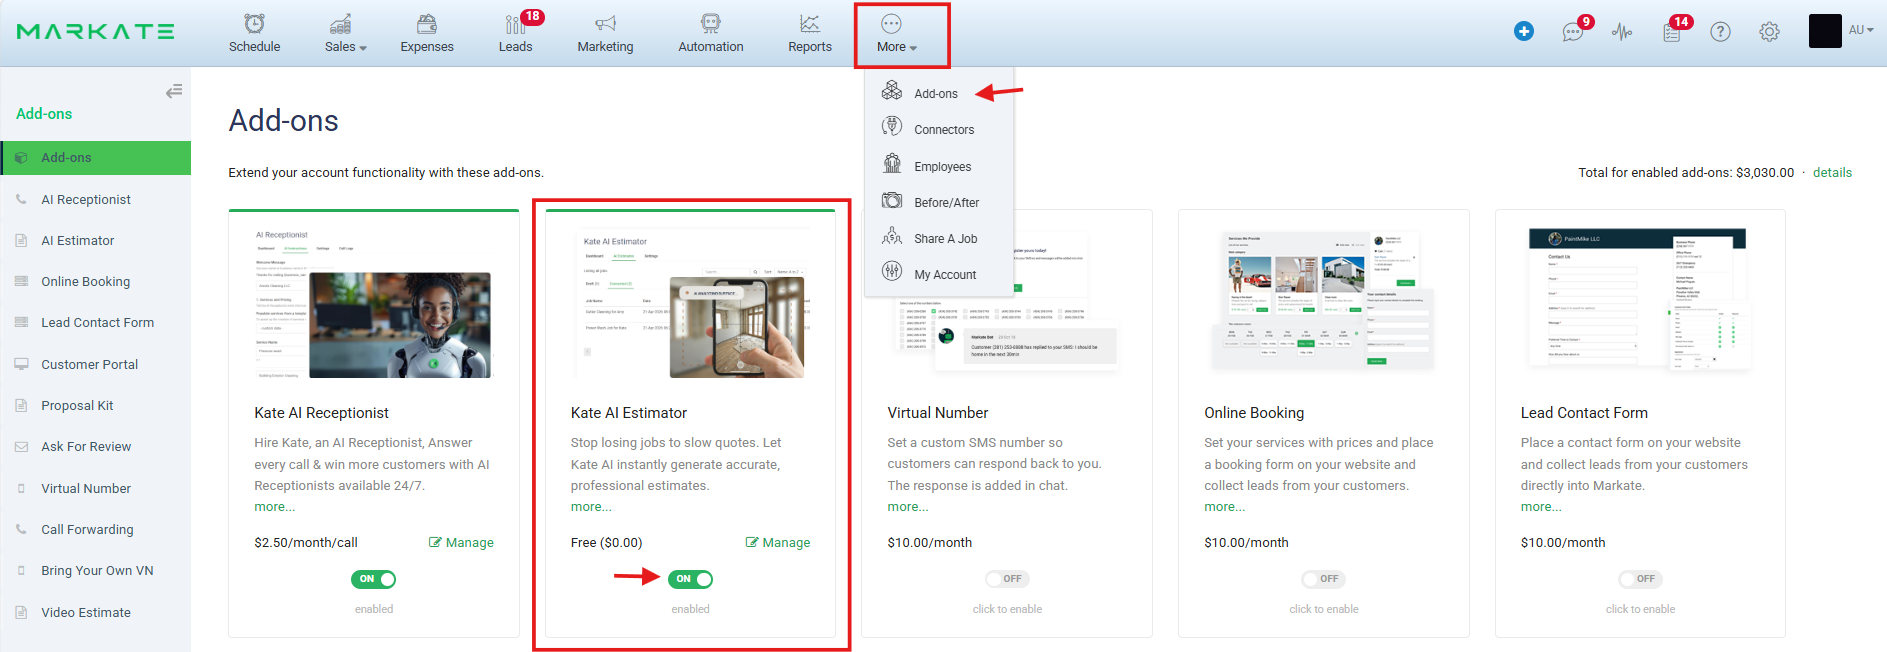
Task: Open task list with 14 badge
Action: (x=1673, y=32)
